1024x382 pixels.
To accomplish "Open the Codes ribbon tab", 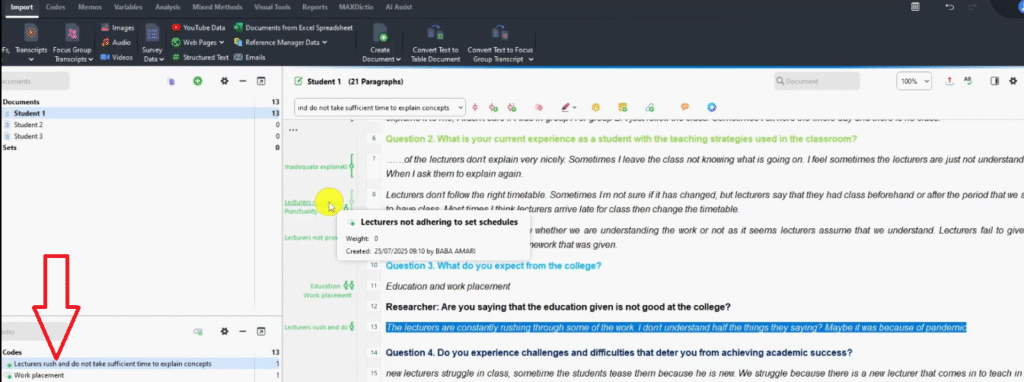I will (x=56, y=7).
